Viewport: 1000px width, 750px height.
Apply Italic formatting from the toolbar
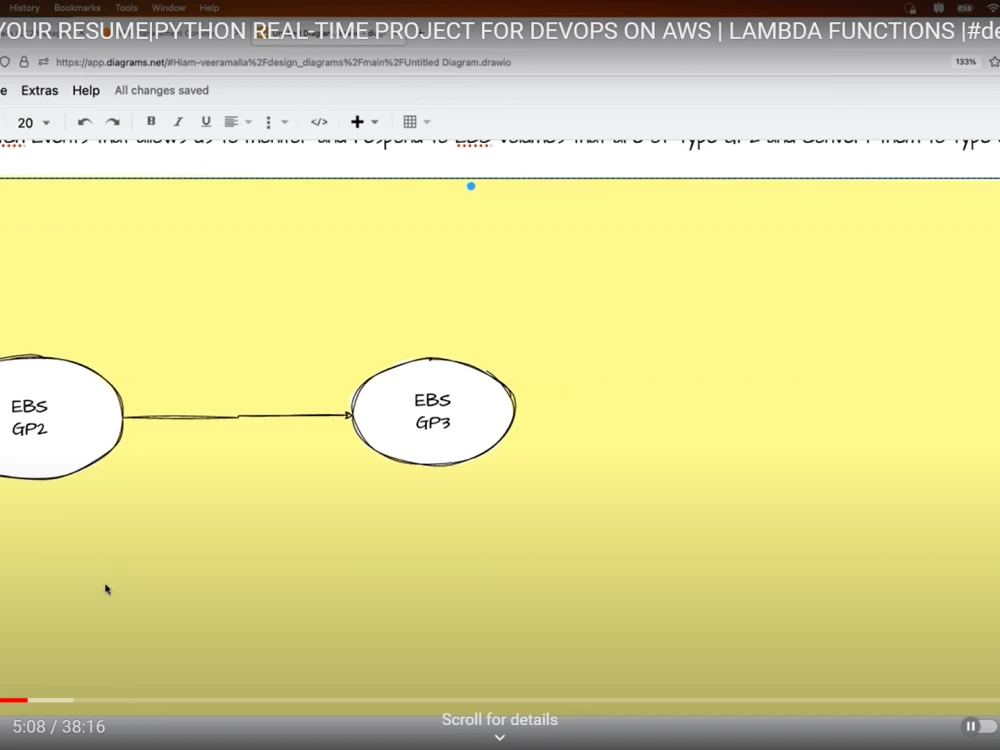point(177,121)
